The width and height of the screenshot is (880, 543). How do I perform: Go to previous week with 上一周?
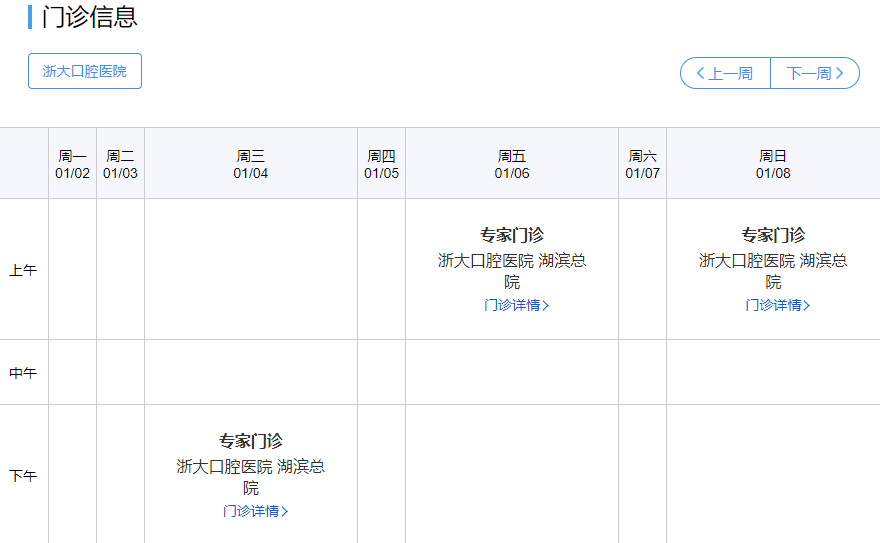tap(725, 73)
